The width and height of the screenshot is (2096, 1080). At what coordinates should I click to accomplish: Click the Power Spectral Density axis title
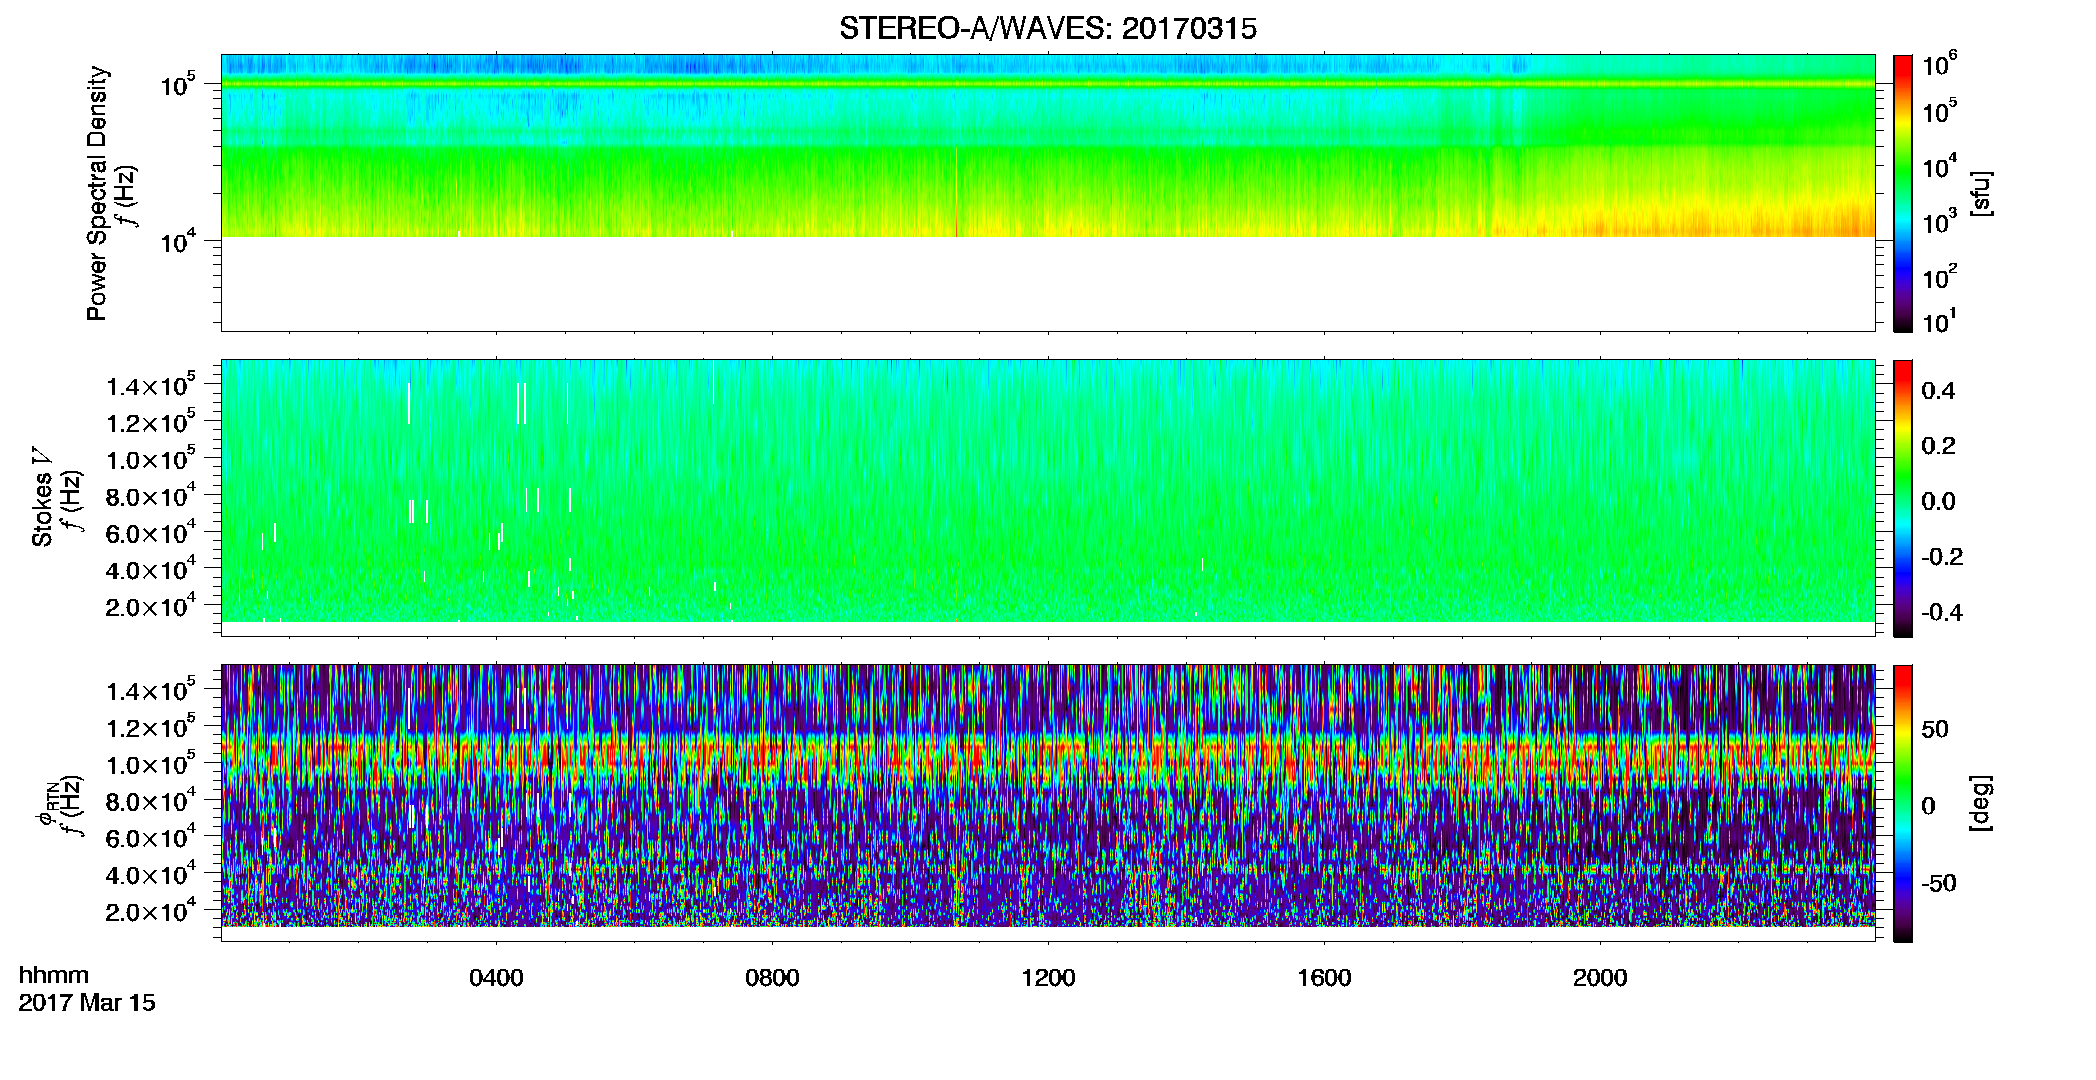coord(97,193)
